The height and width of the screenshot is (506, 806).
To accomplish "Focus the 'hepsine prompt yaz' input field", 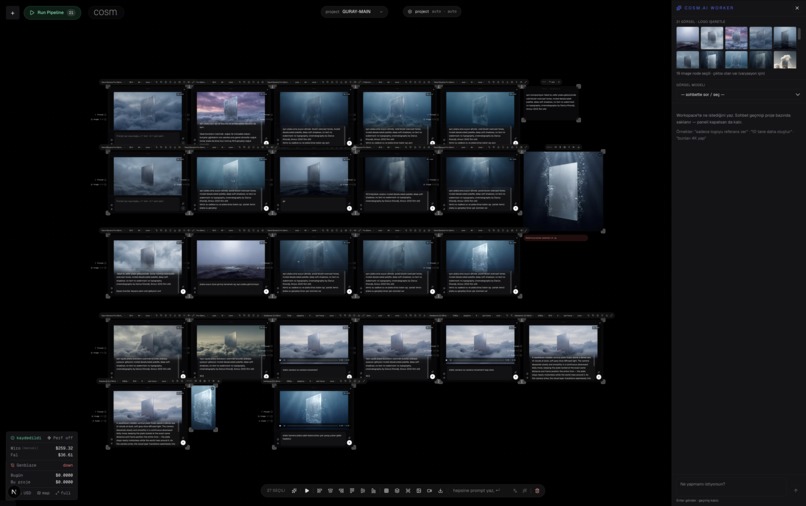I will pyautogui.click(x=477, y=491).
